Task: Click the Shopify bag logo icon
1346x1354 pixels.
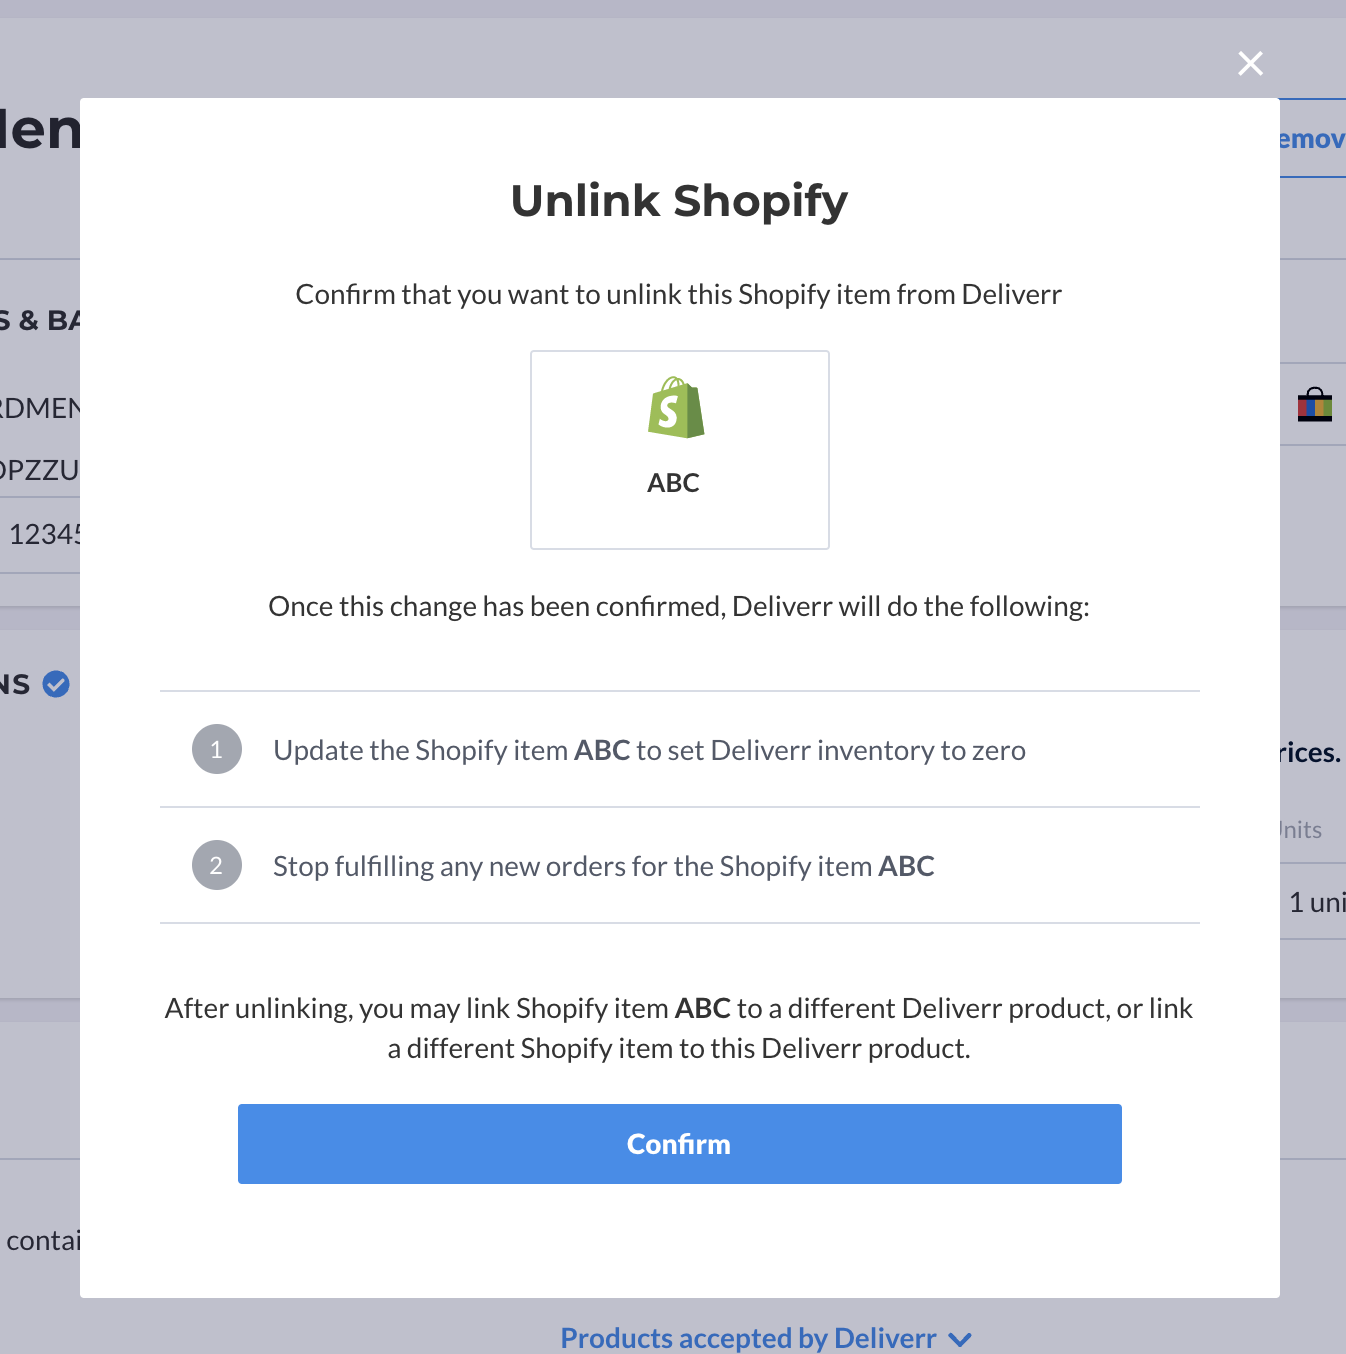Action: [676, 408]
